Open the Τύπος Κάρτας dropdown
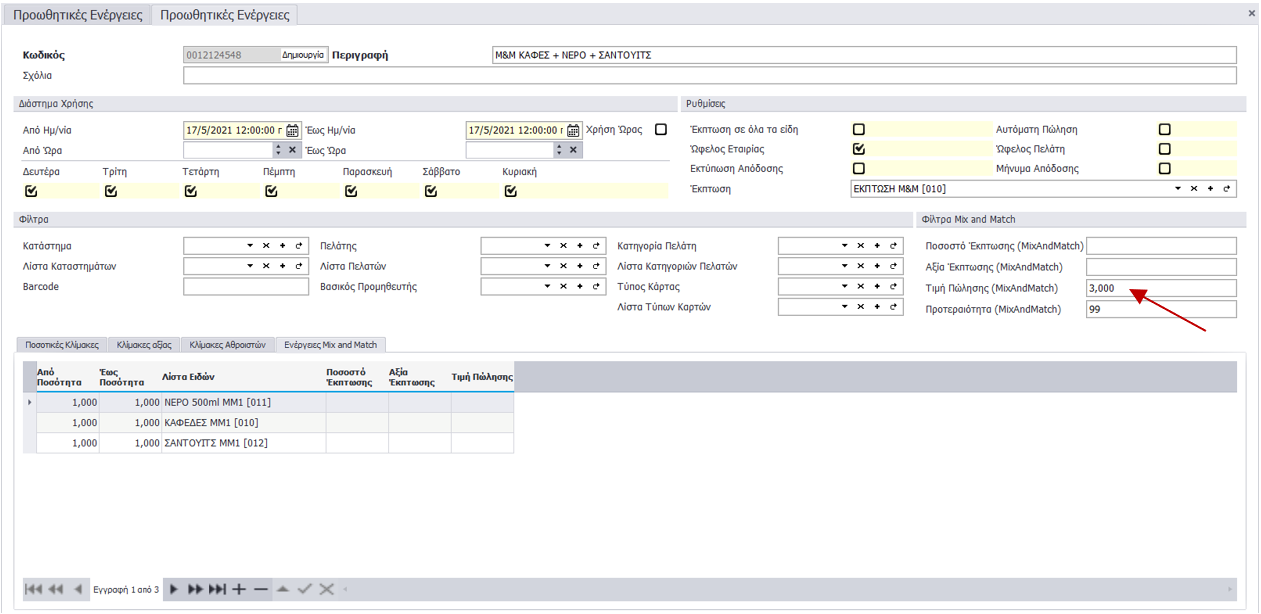The image size is (1261, 614). pos(844,287)
